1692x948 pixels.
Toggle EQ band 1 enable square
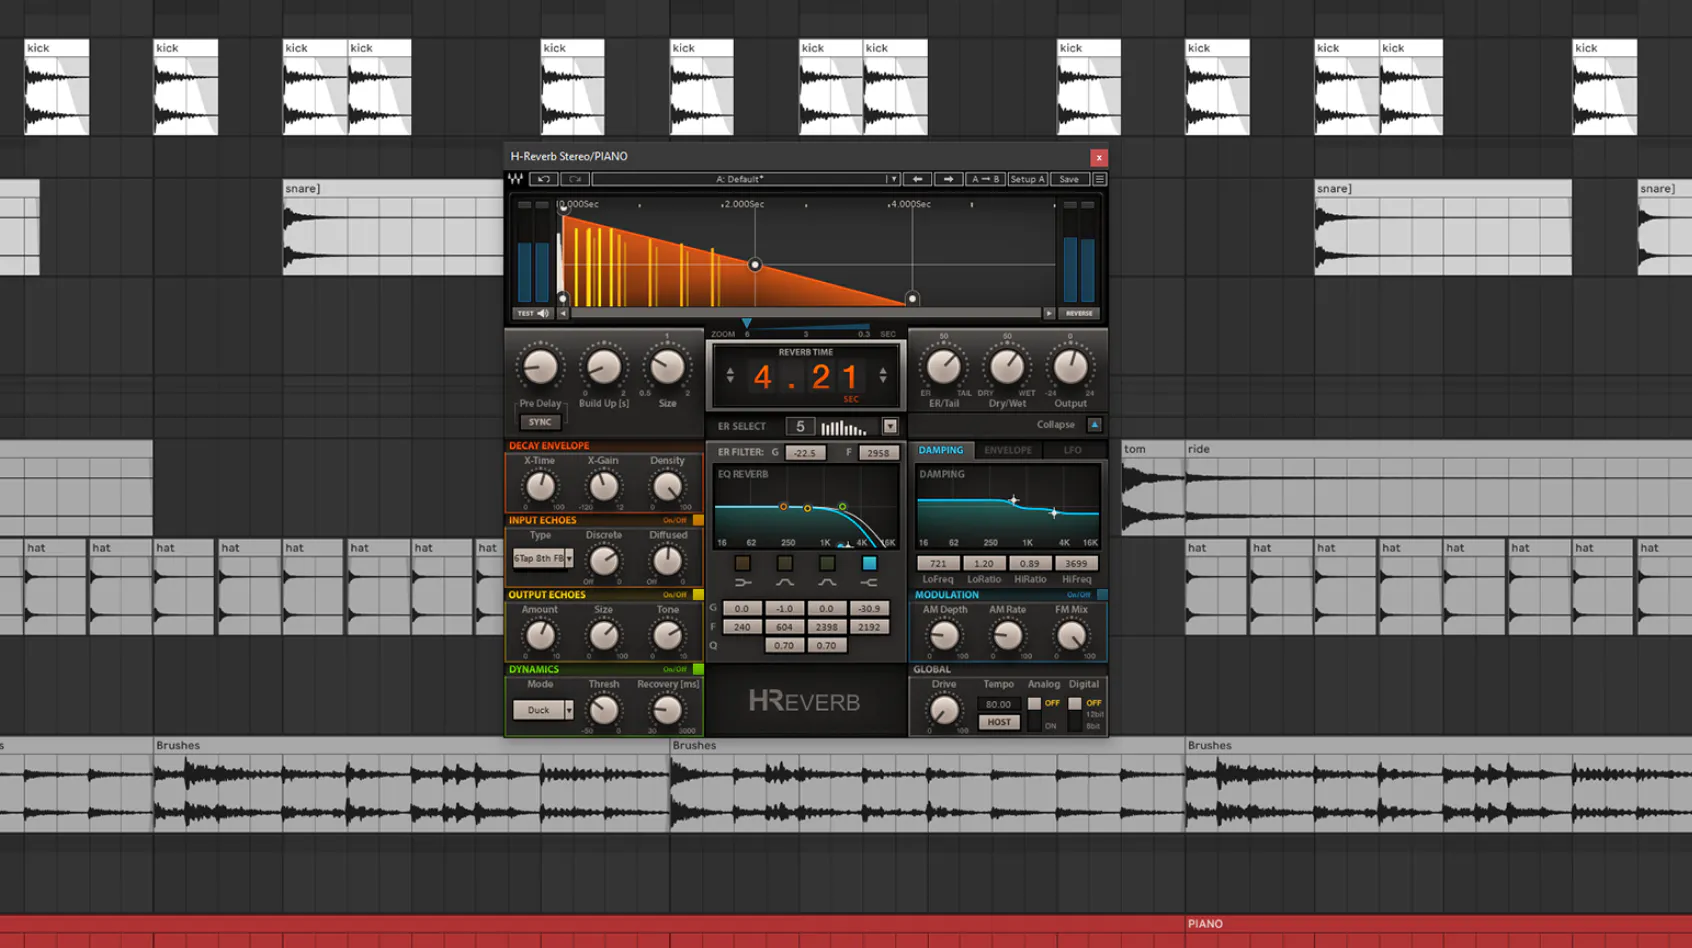point(742,563)
